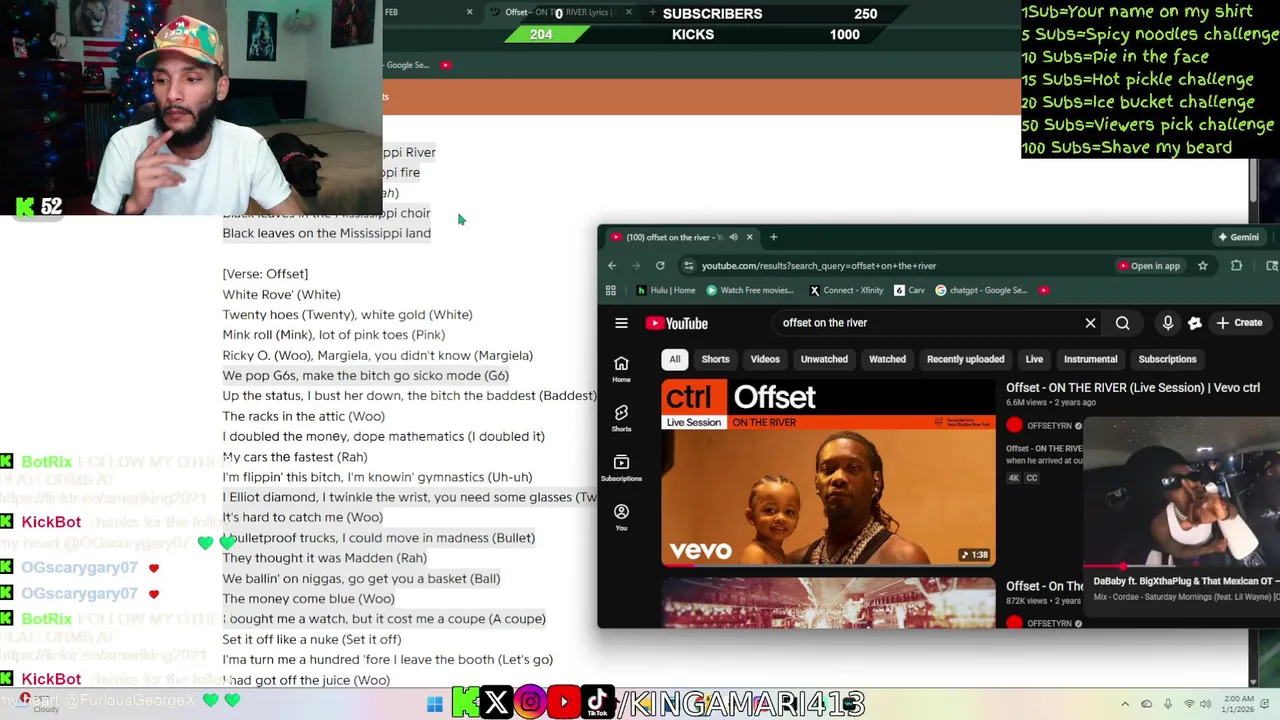Viewport: 1280px width, 720px height.
Task: Click the Instagram icon in the taskbar overlay
Action: [530, 703]
